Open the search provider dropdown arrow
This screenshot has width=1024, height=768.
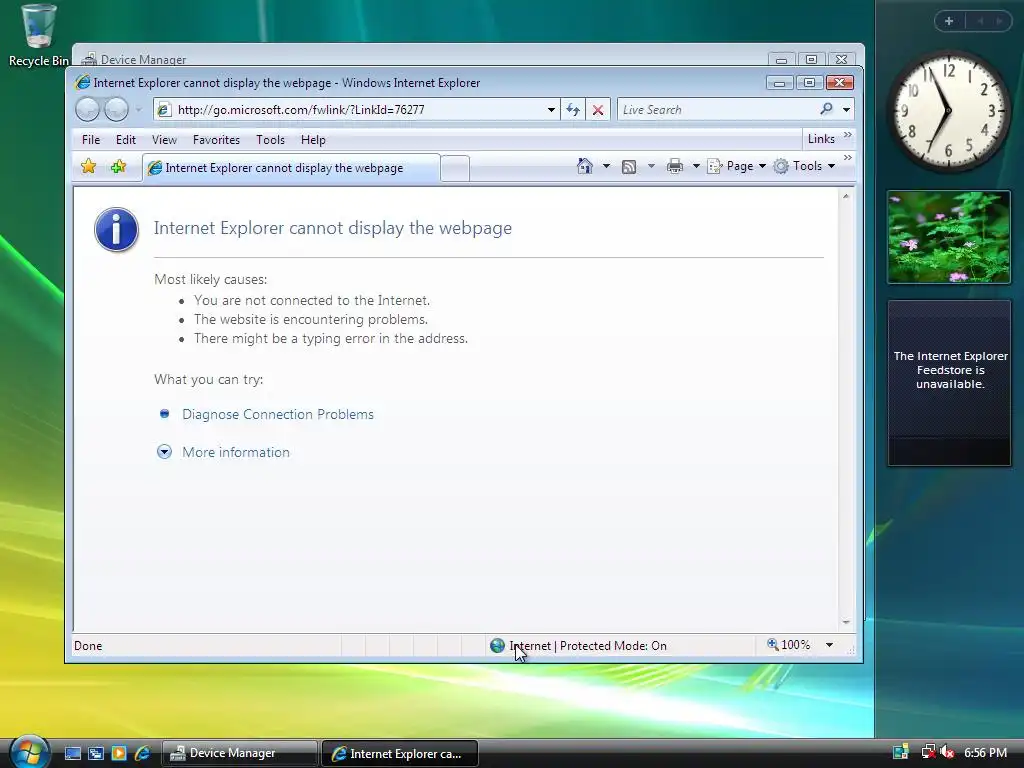coord(846,110)
